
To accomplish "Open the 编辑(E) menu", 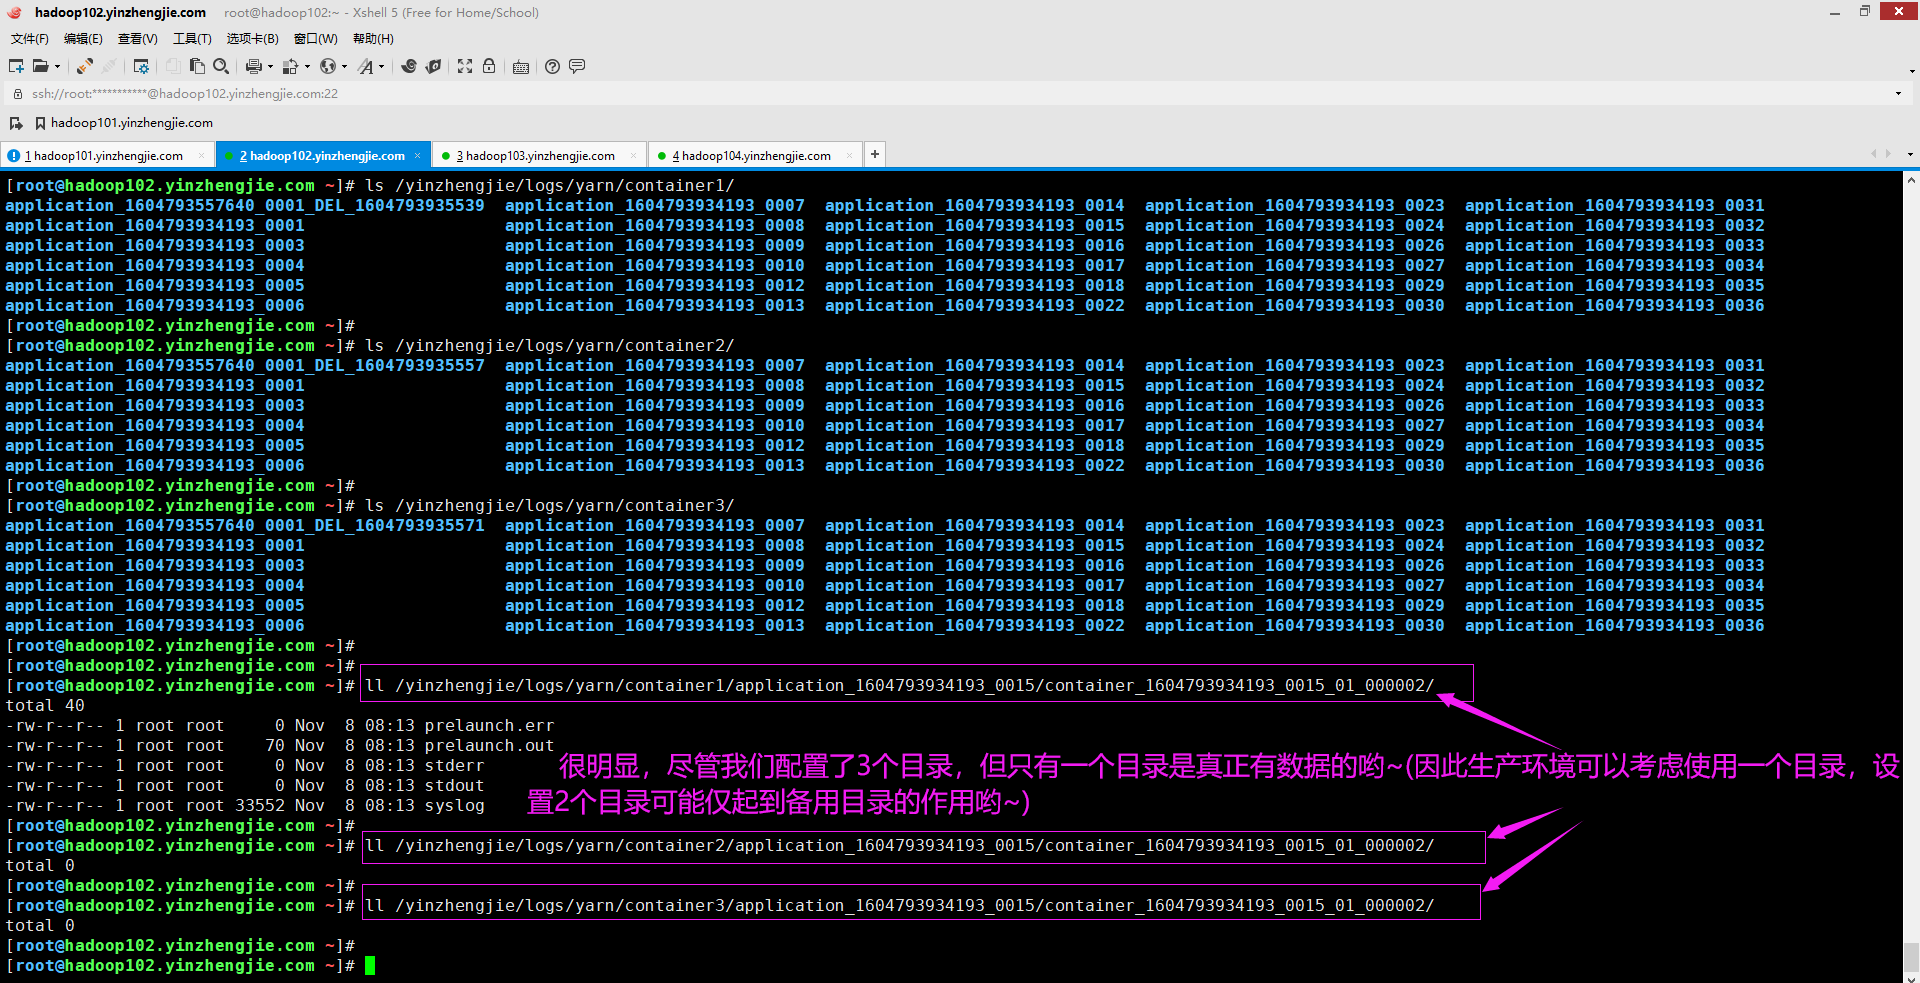I will coord(83,39).
